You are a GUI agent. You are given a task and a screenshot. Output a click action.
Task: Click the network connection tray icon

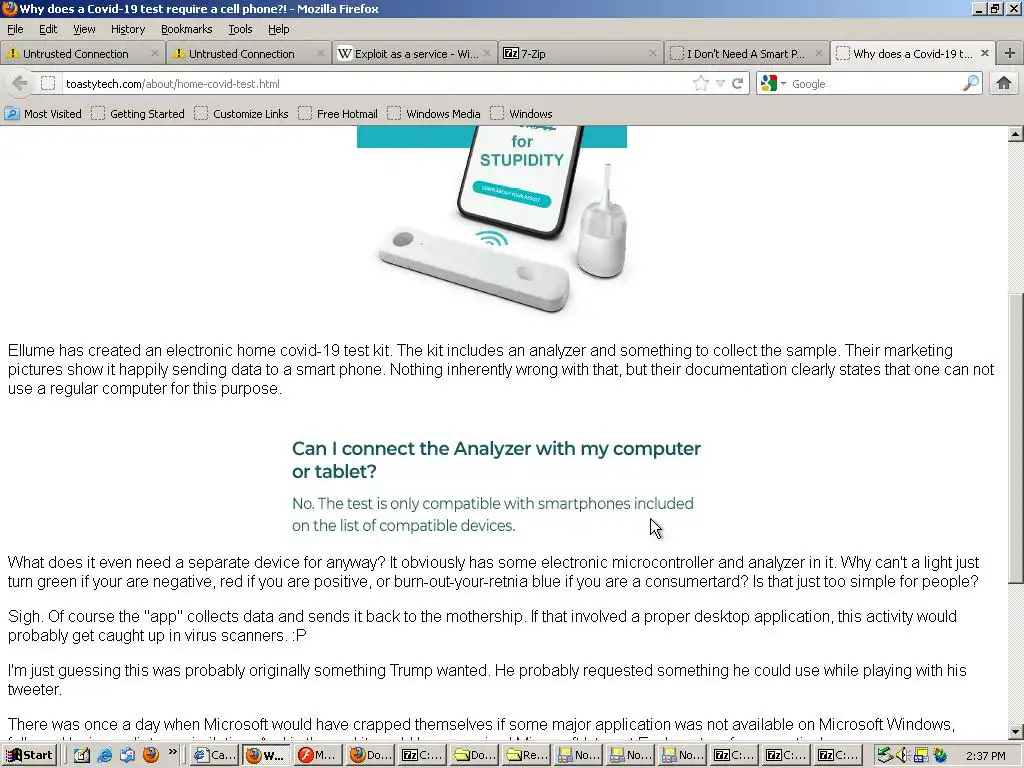coord(921,755)
